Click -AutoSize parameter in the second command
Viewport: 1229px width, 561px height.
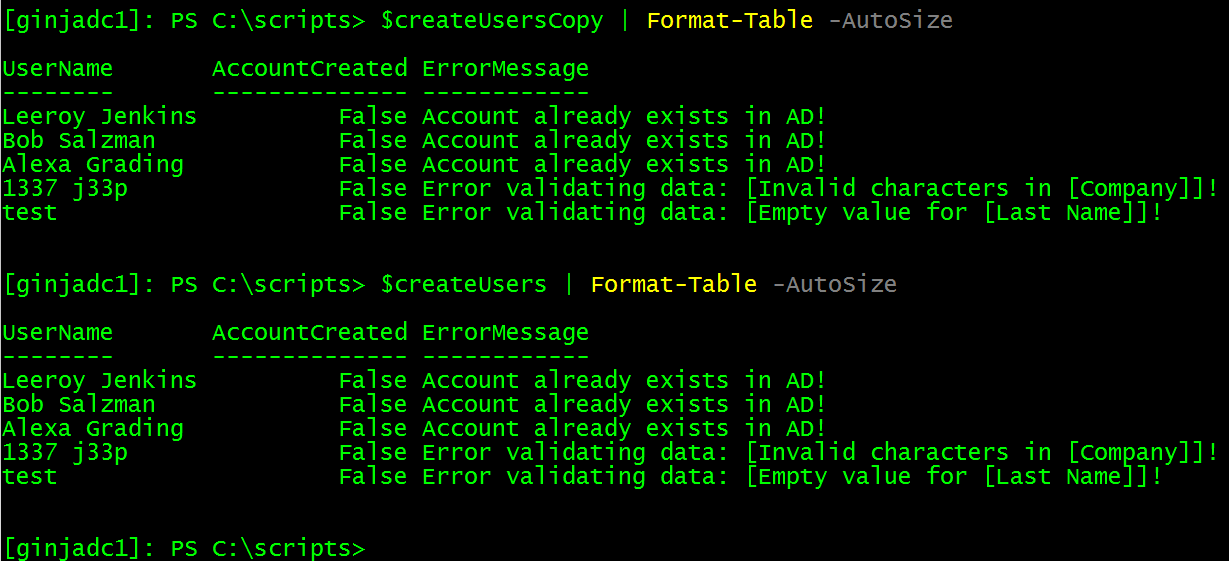(x=834, y=285)
